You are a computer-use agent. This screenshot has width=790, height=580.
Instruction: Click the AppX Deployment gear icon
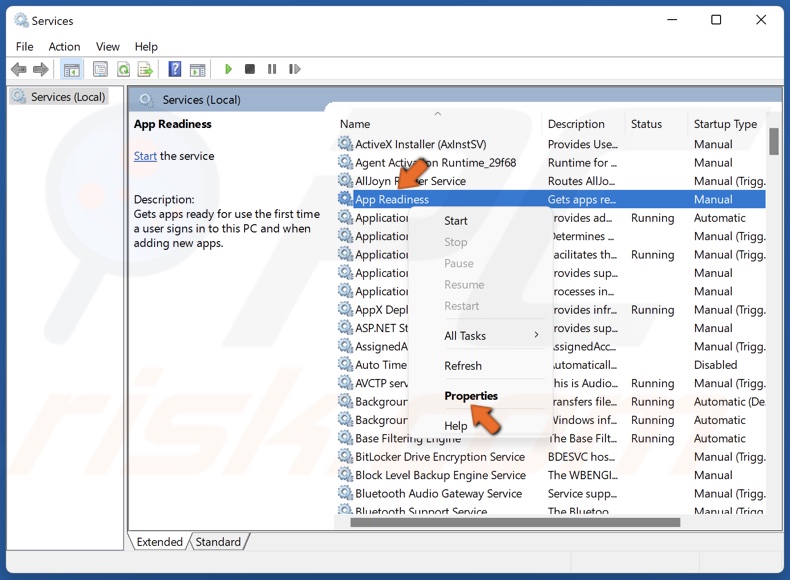(x=345, y=309)
